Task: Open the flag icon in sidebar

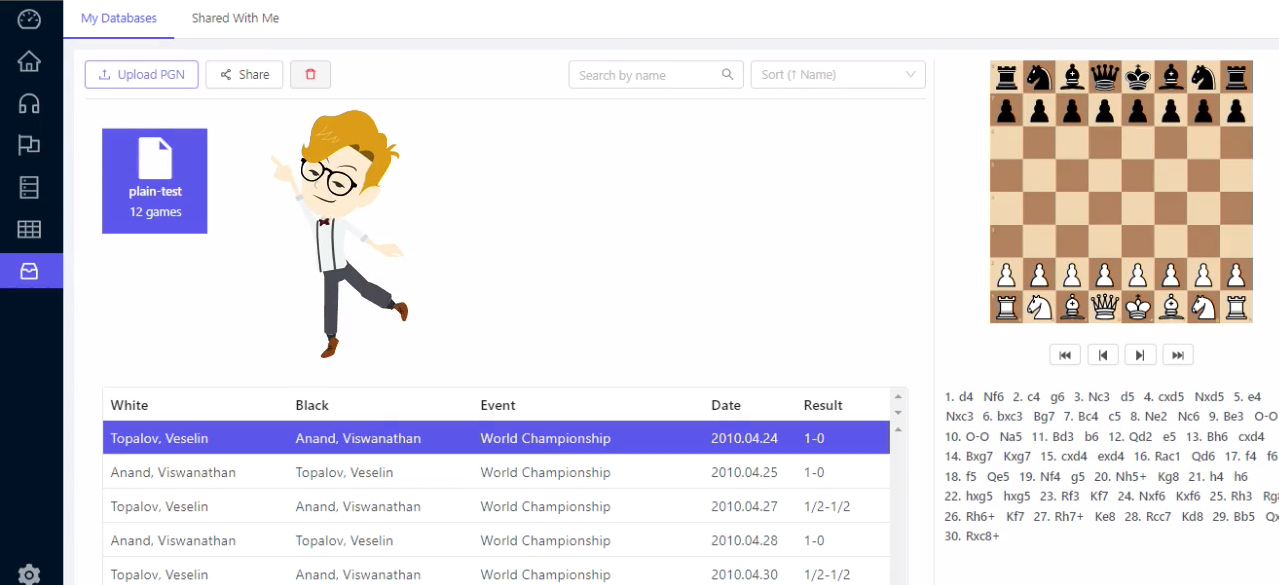Action: pyautogui.click(x=29, y=145)
